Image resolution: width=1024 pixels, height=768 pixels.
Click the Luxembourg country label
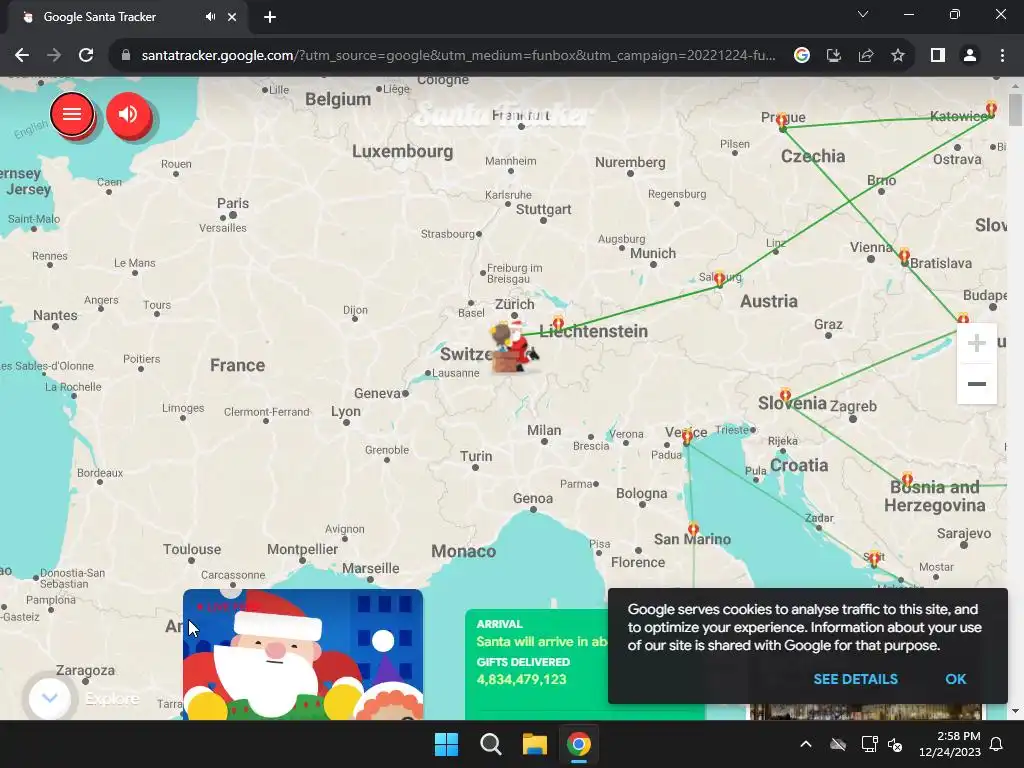coord(402,152)
